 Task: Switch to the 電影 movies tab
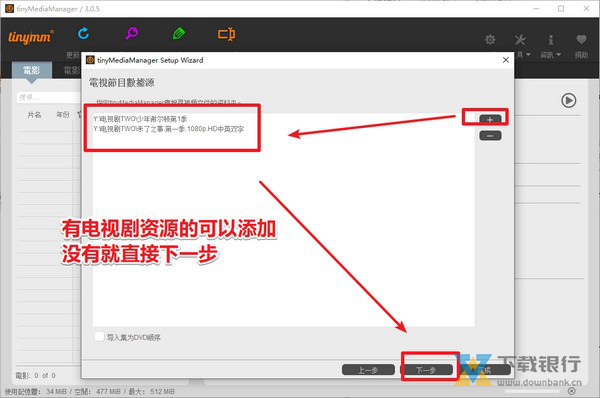point(32,70)
